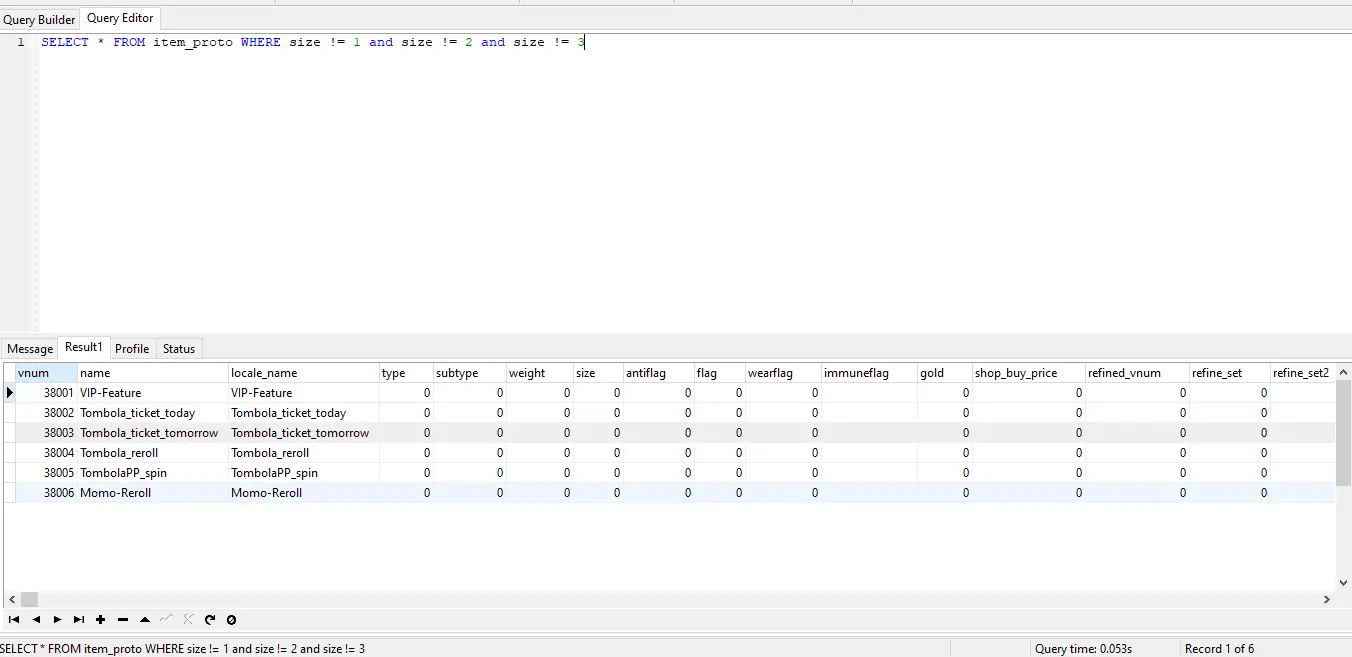Click the discard changes X icon

[x=188, y=620]
